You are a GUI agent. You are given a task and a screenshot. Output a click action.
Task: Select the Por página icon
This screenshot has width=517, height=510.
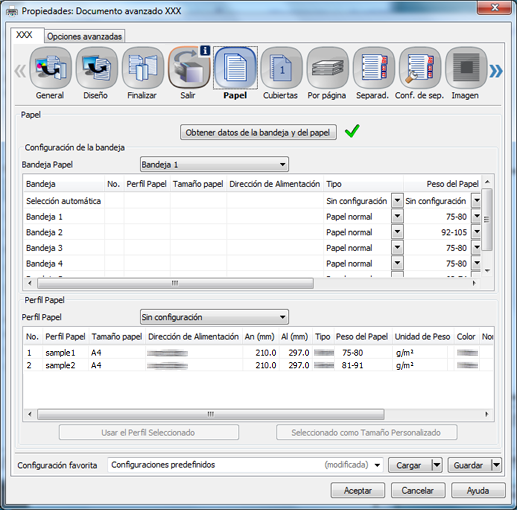(x=327, y=68)
